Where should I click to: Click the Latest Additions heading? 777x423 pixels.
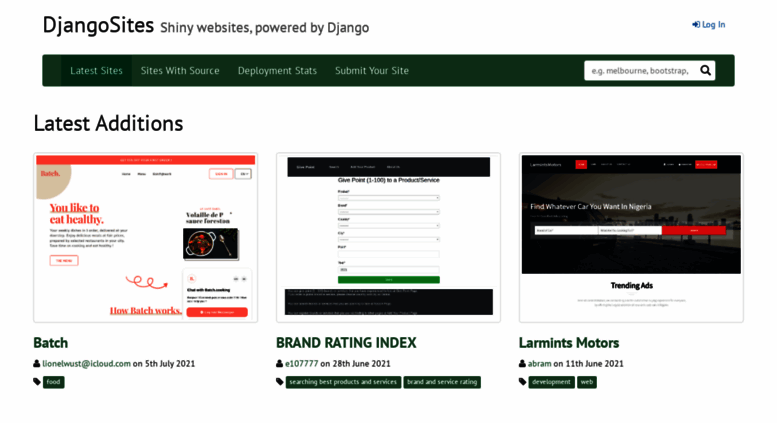(109, 123)
